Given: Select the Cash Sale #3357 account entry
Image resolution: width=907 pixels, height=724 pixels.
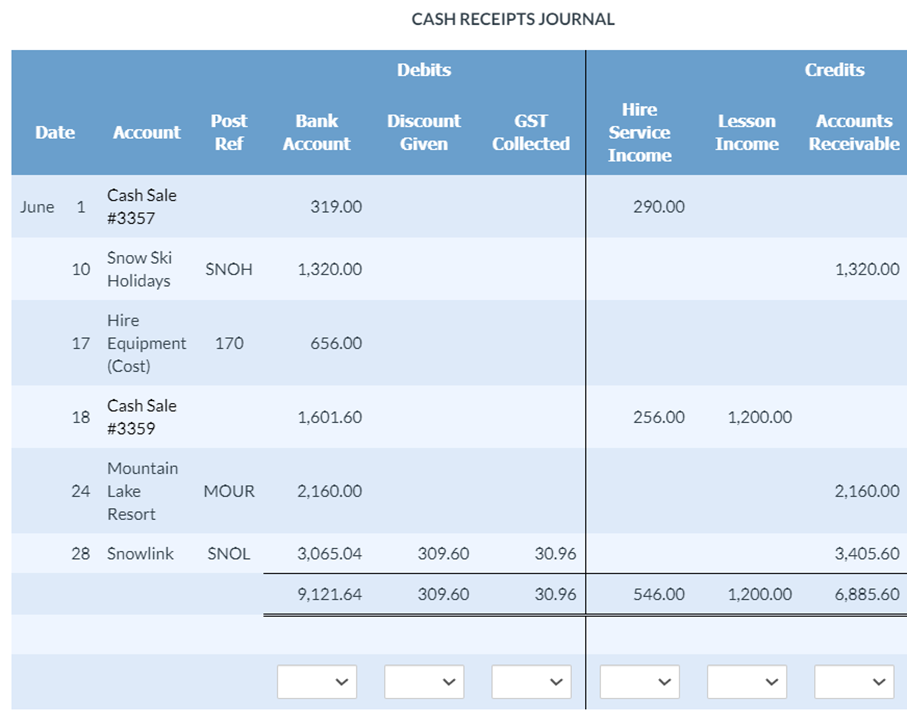Looking at the screenshot, I should 142,206.
